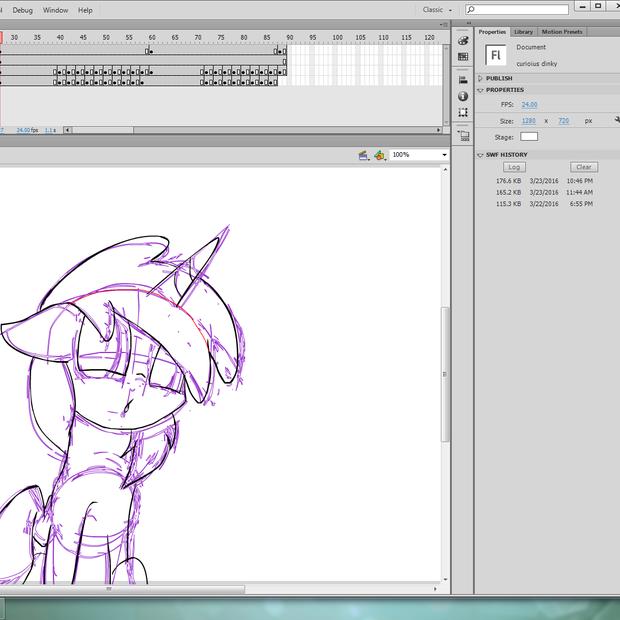620x620 pixels.
Task: Click the 'curious dinky' document name
Action: (x=537, y=64)
